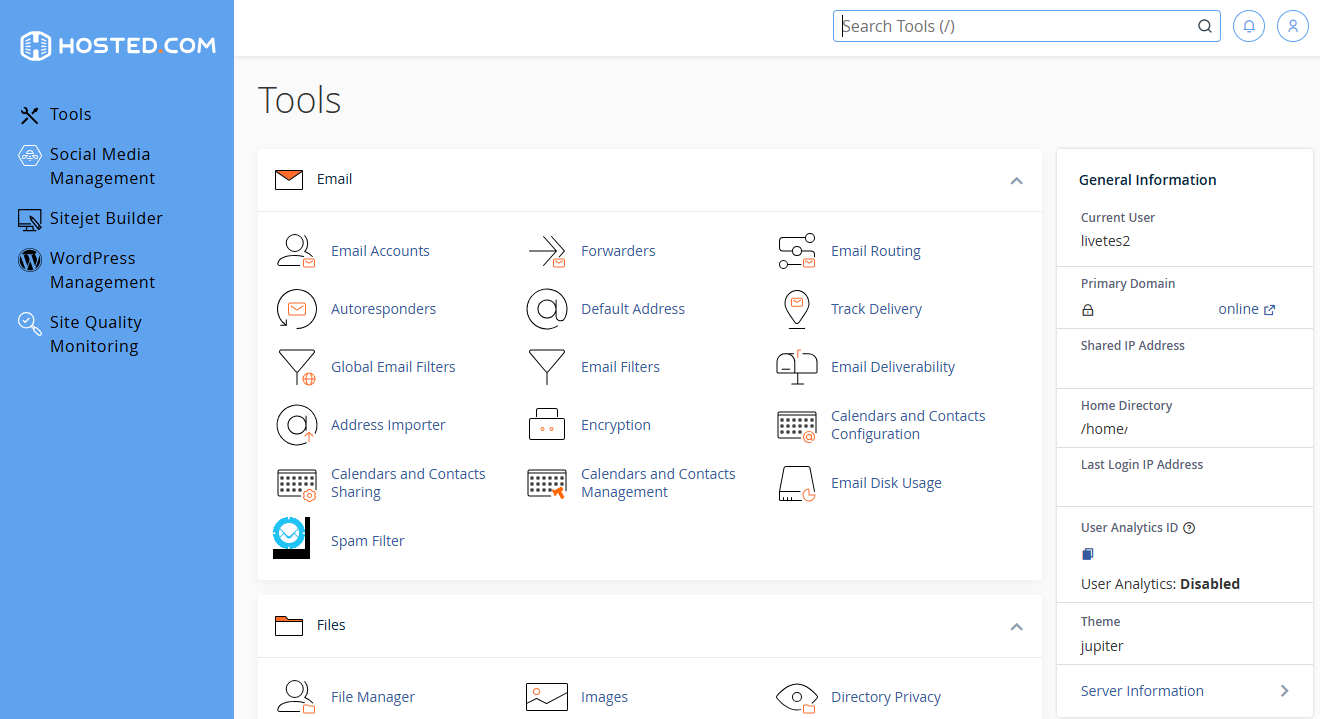The height and width of the screenshot is (719, 1320).
Task: Click the Email Routing link text
Action: 876,251
